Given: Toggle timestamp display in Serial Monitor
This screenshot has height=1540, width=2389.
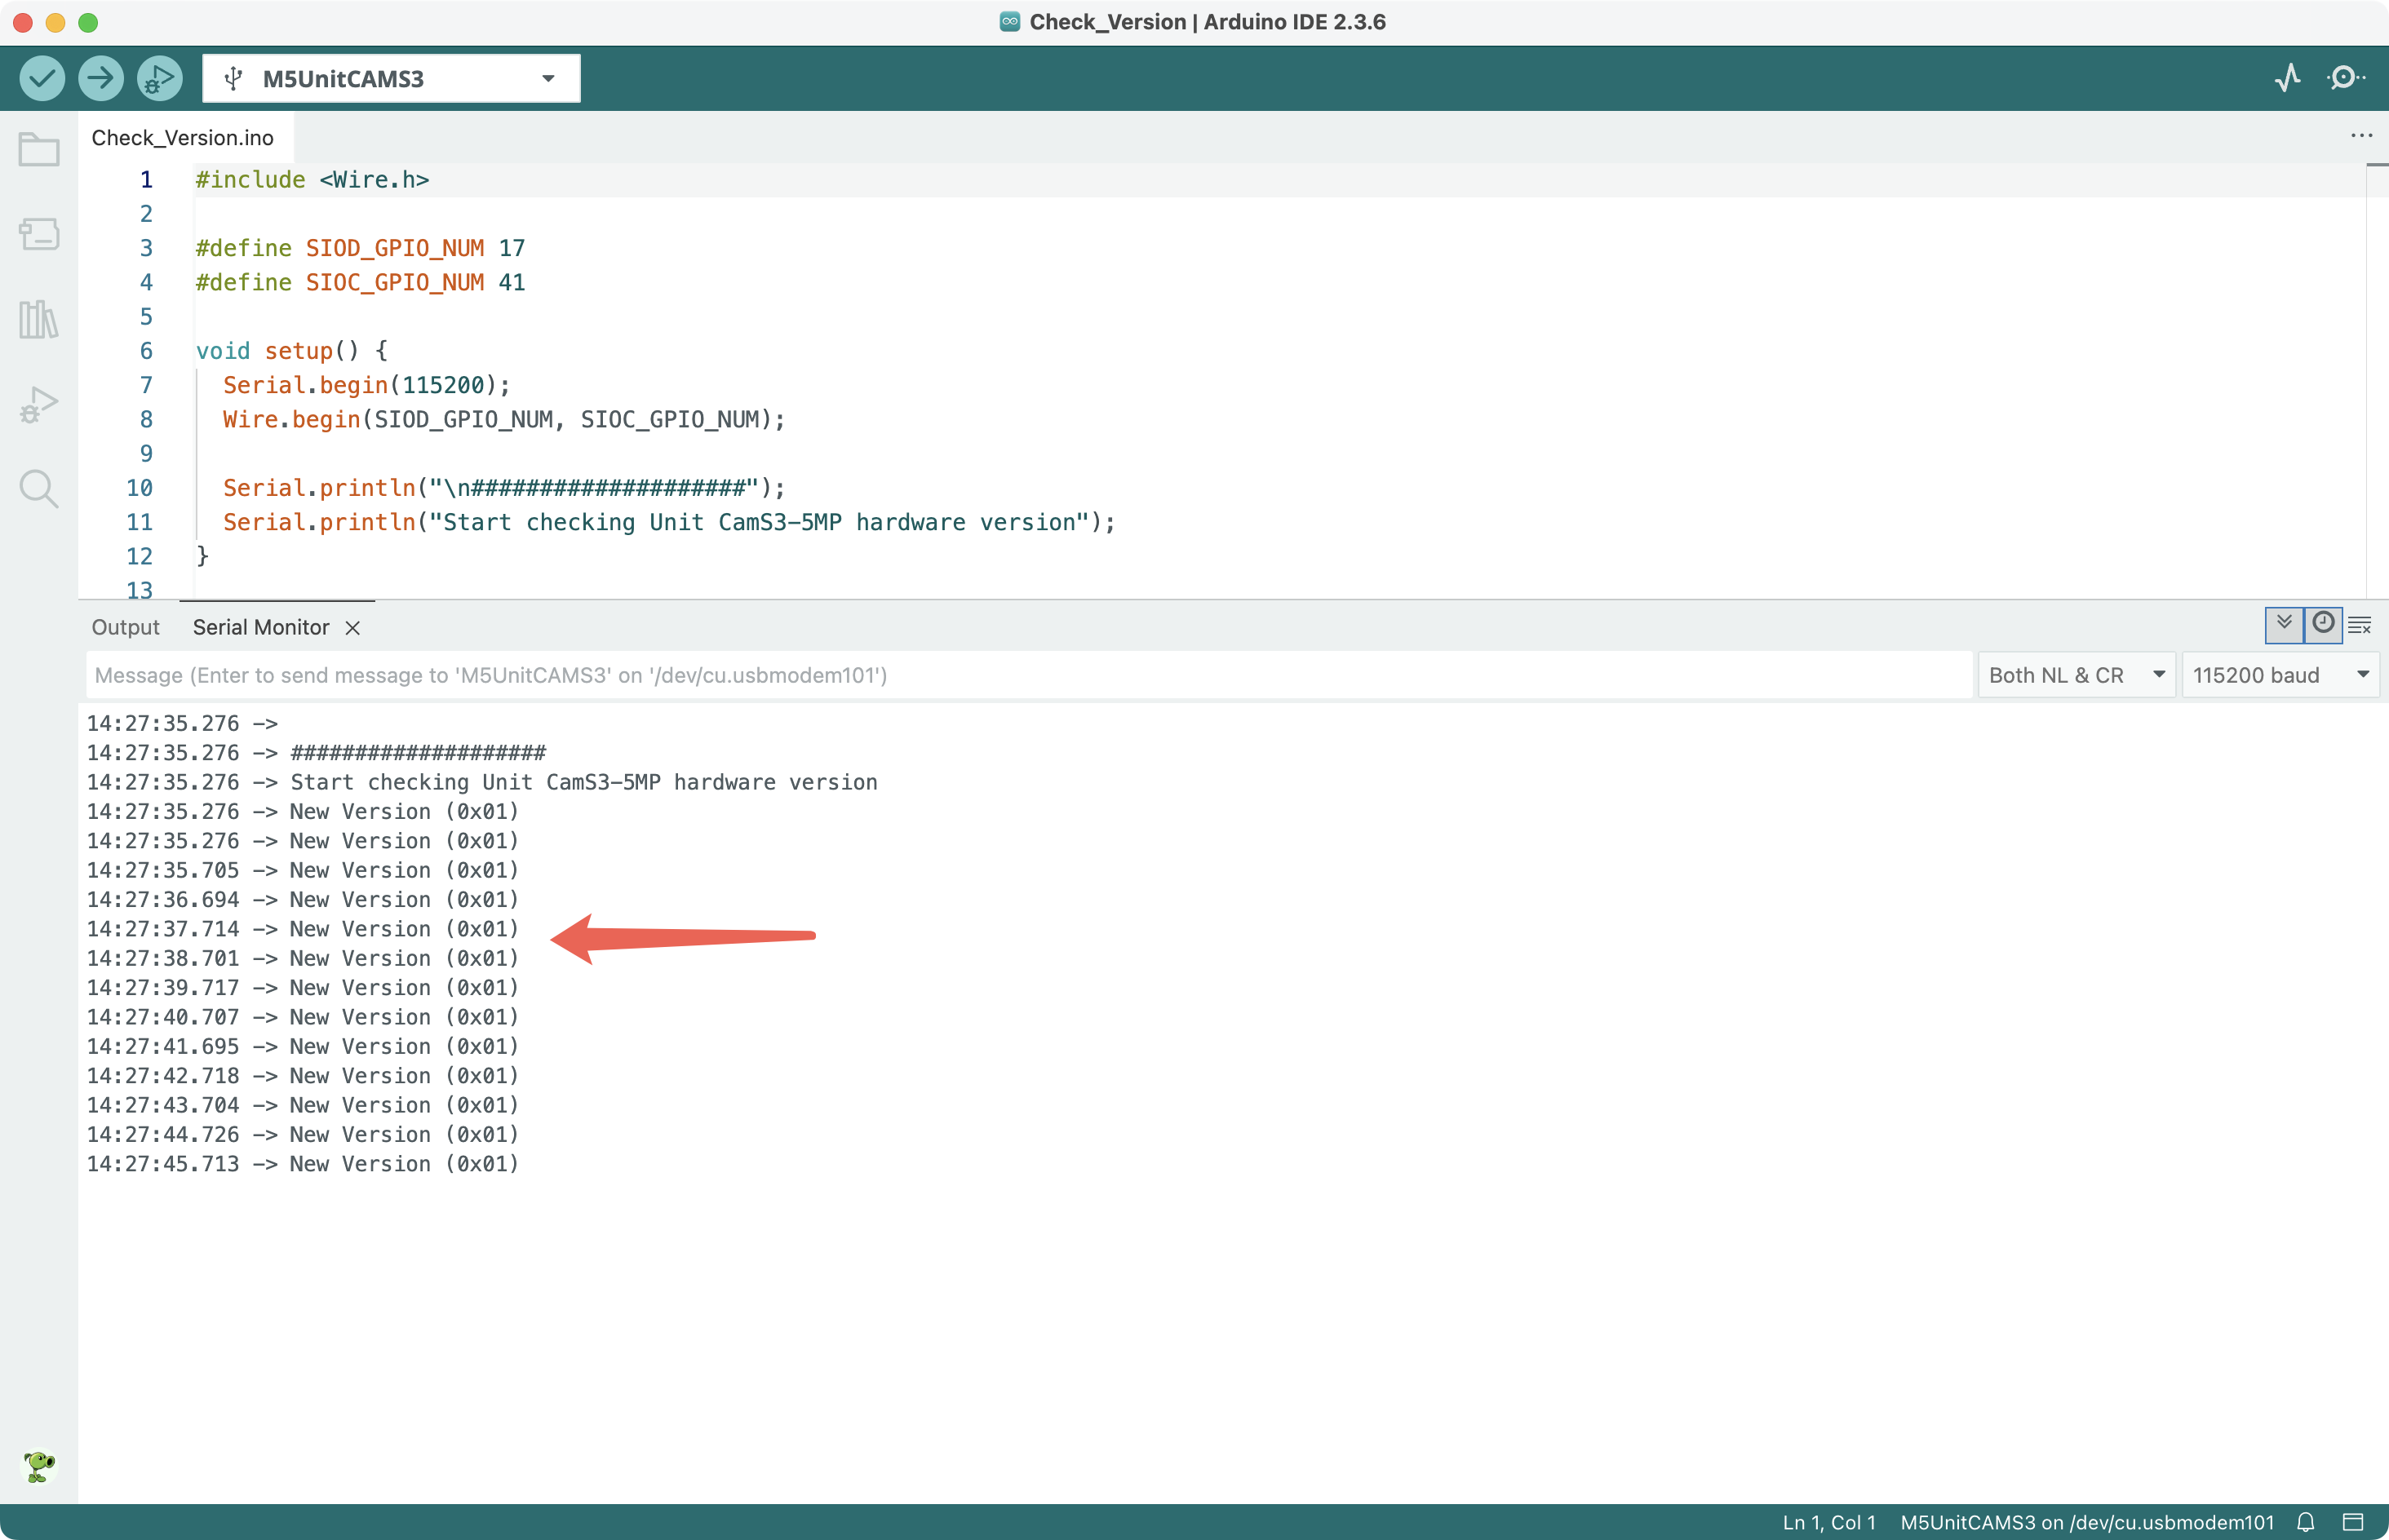Looking at the screenshot, I should [x=2323, y=624].
